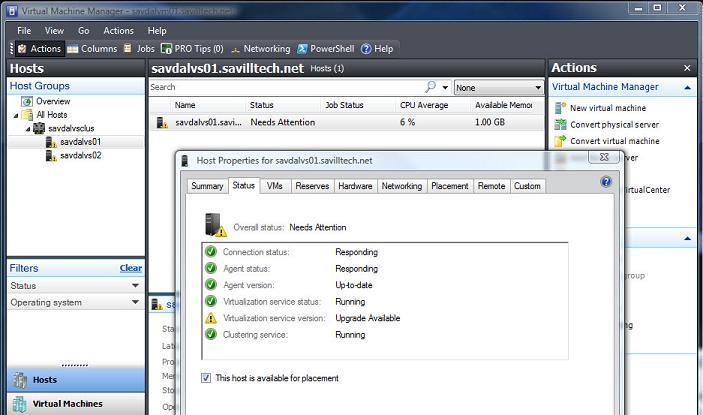Viewport: 703px width, 415px height.
Task: Sort by CPU Average column
Action: click(424, 105)
